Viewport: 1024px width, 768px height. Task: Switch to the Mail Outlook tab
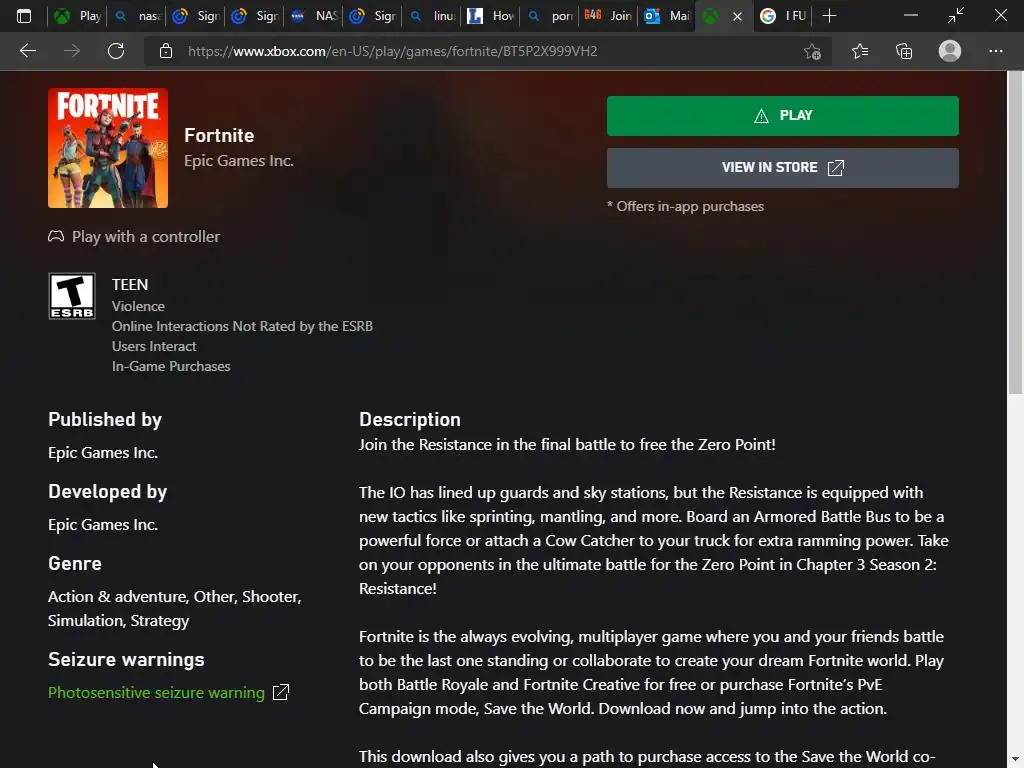click(x=665, y=16)
